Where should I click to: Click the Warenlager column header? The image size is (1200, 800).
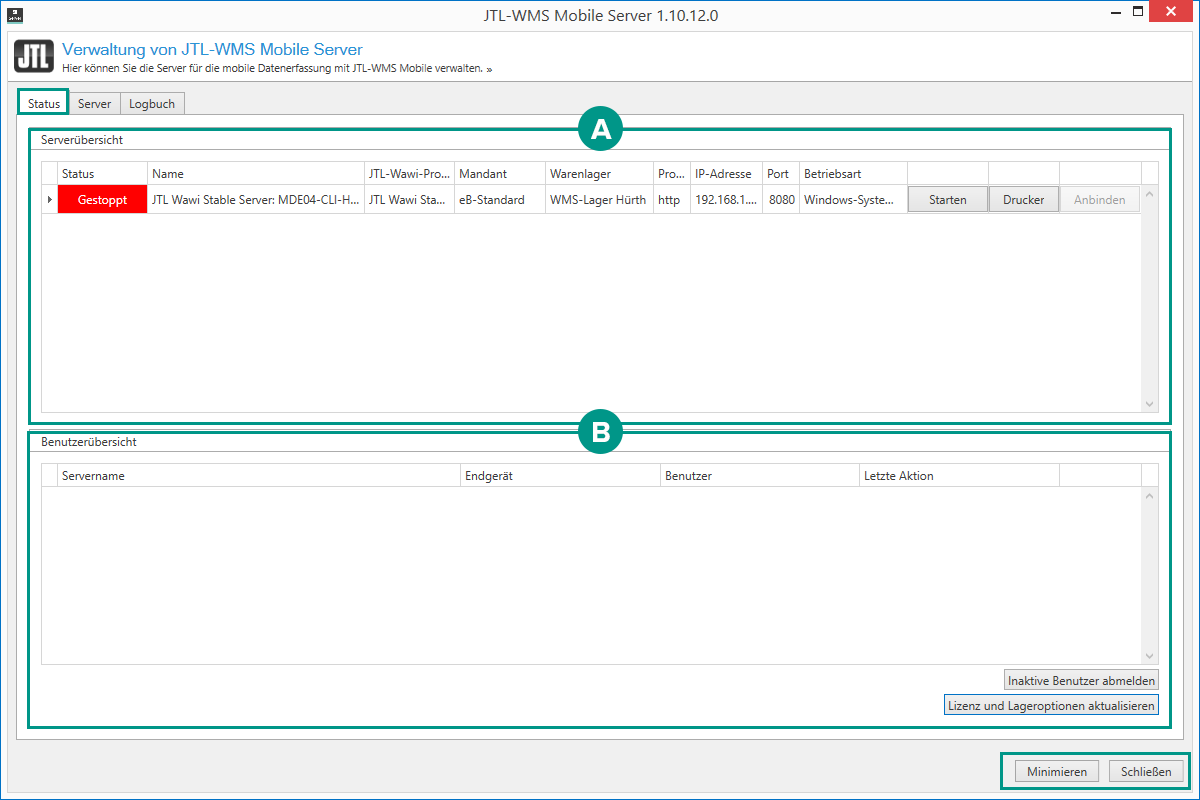598,174
